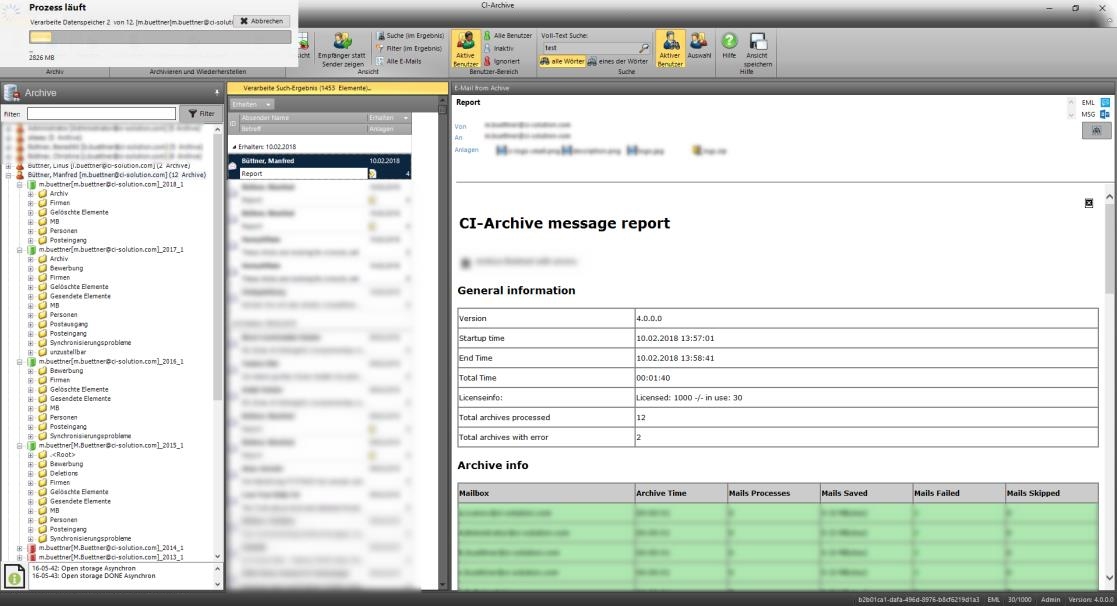Image resolution: width=1117 pixels, height=606 pixels.
Task: Collapse the 2018_1 archive node
Action: click(20, 184)
